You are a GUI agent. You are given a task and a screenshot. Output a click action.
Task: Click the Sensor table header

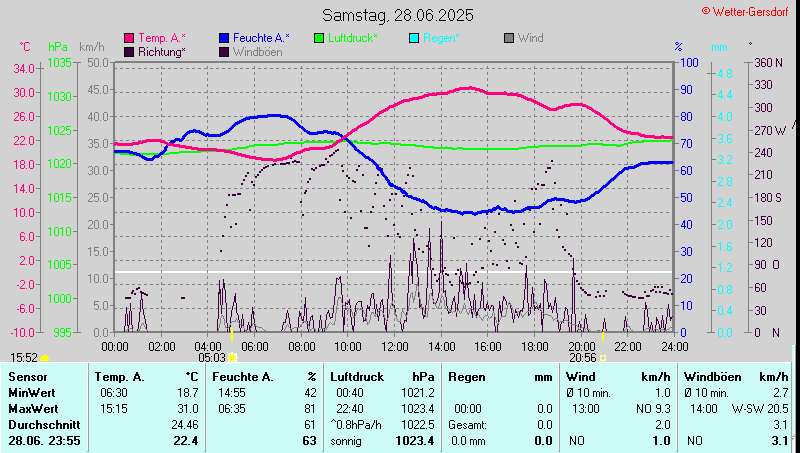pyautogui.click(x=28, y=377)
